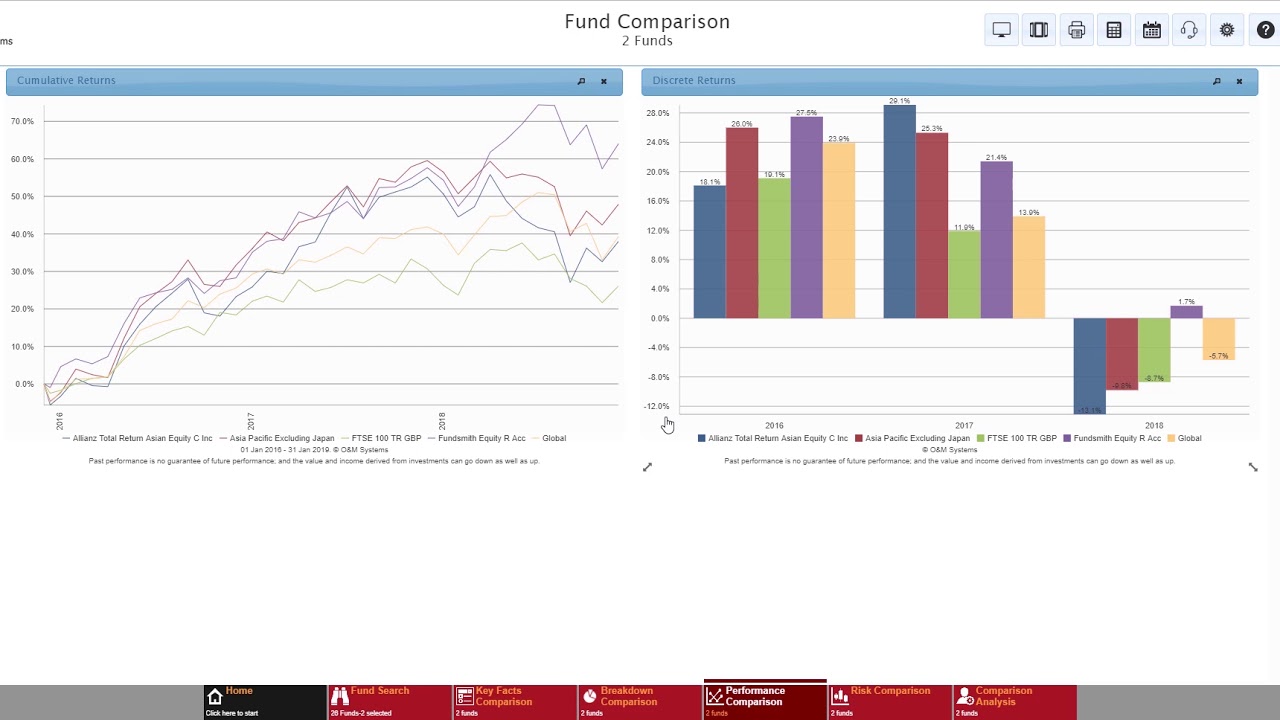
Task: Click the Cumulative Returns panel title
Action: (x=66, y=80)
